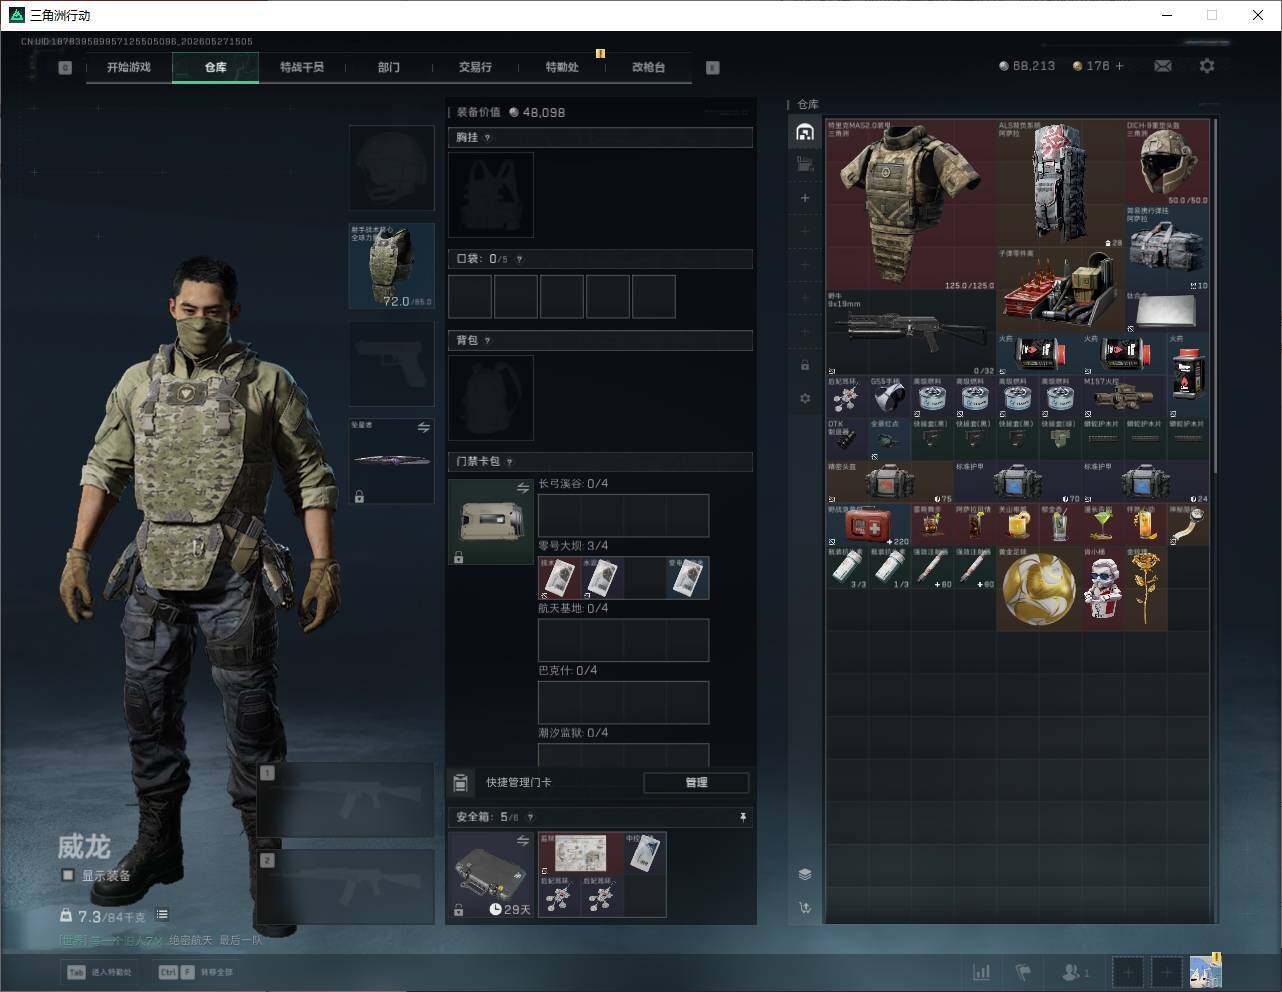Open the 部门 tab
This screenshot has height=992, width=1282.
point(389,67)
